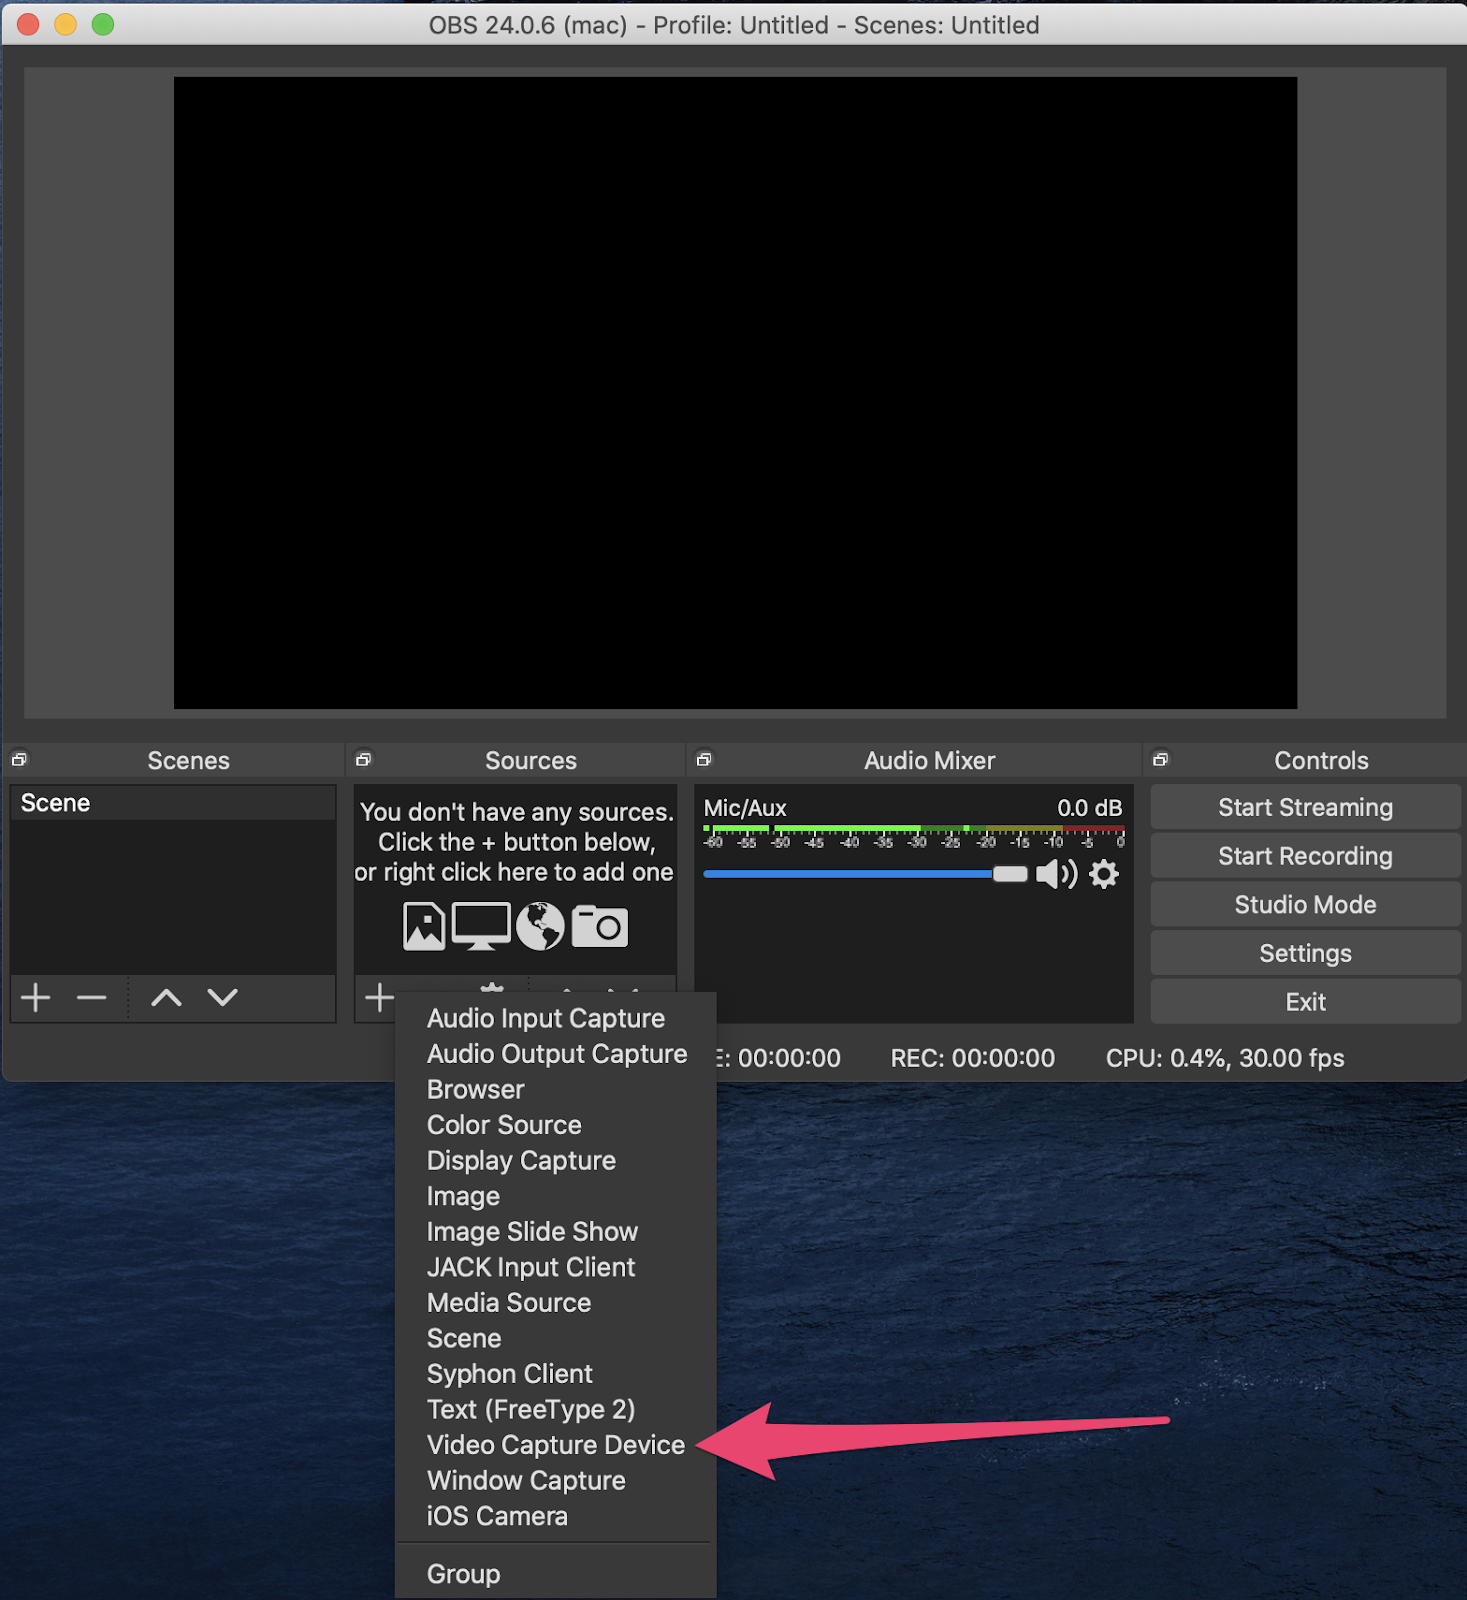Click the Scenes panel title

tap(188, 760)
